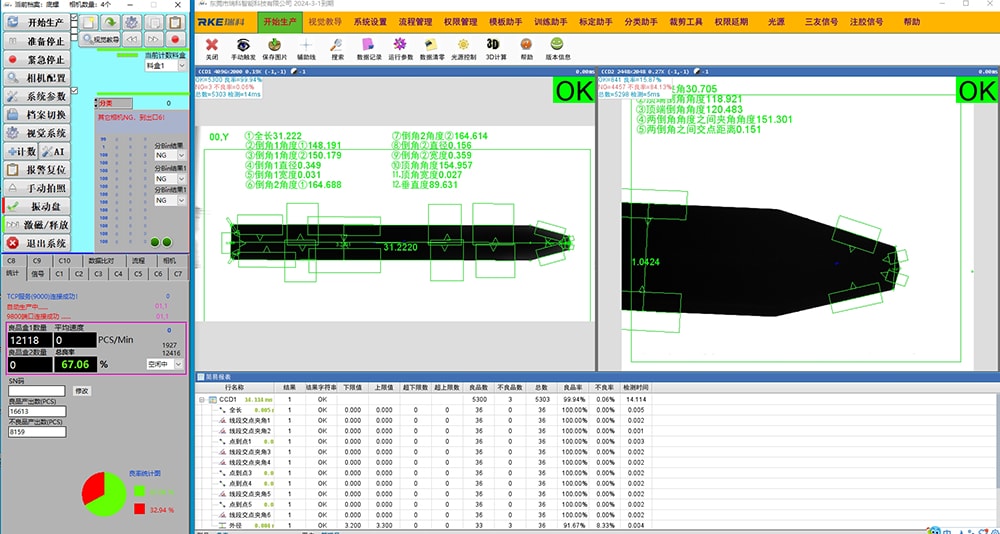Click the 手动触发 eye icon
The image size is (1000, 534).
click(x=244, y=47)
